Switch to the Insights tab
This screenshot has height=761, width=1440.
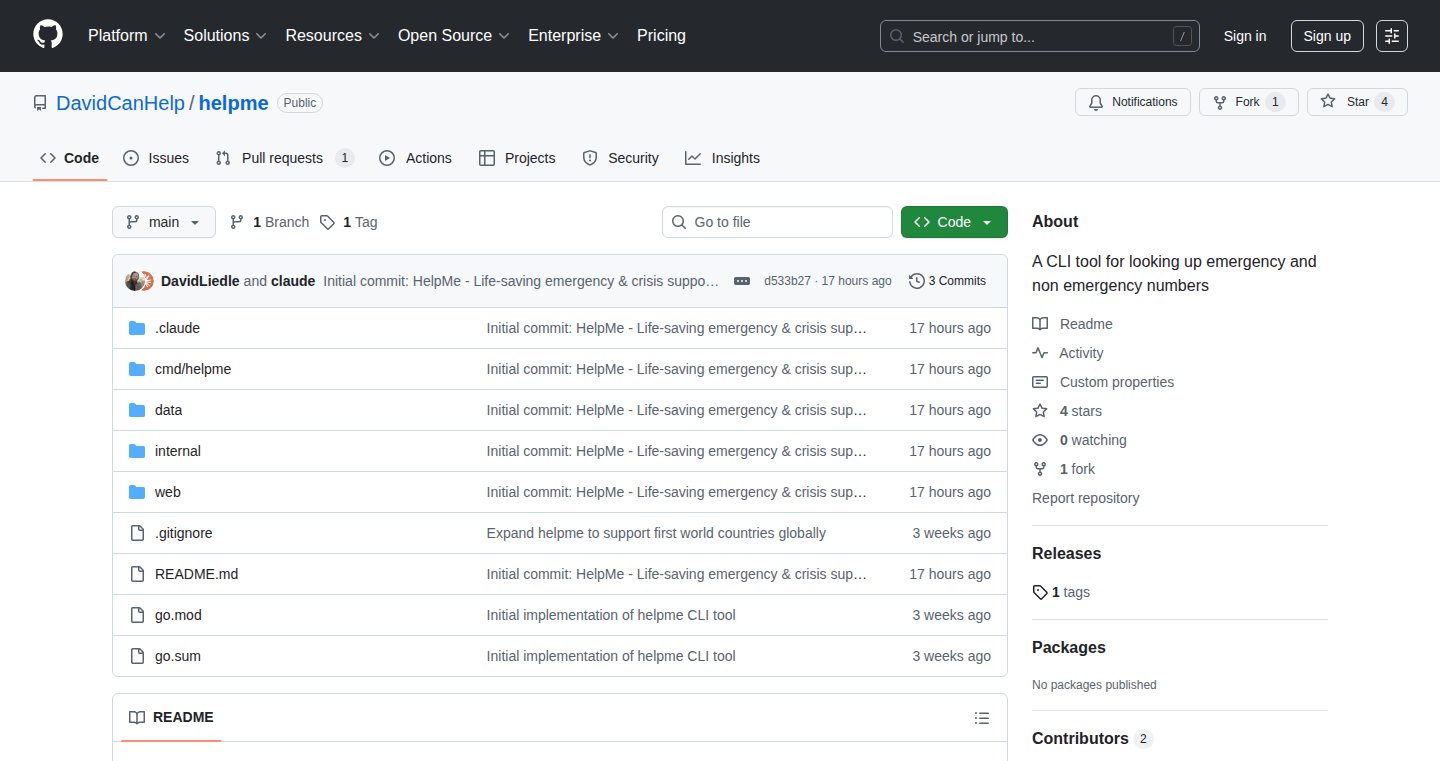(722, 158)
